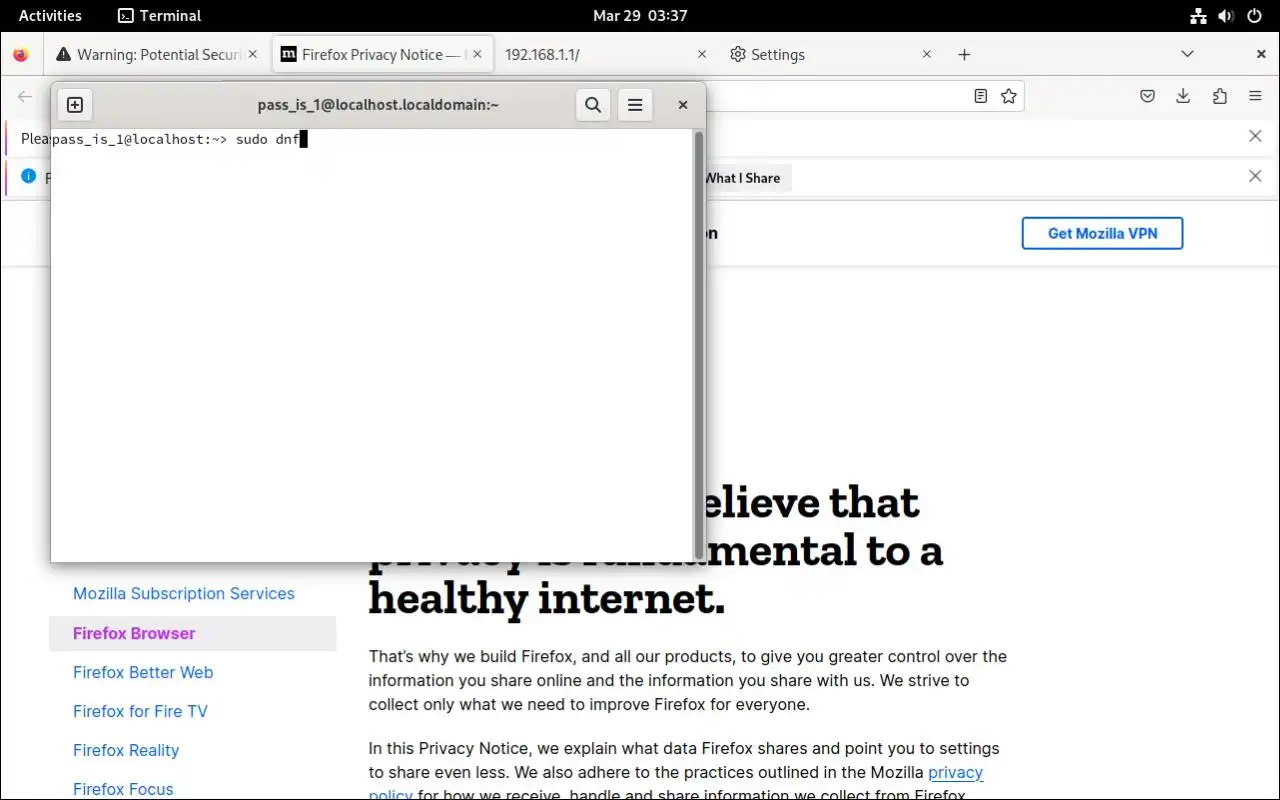This screenshot has height=800, width=1280.
Task: Open the Firefox downloads panel
Action: (1183, 96)
